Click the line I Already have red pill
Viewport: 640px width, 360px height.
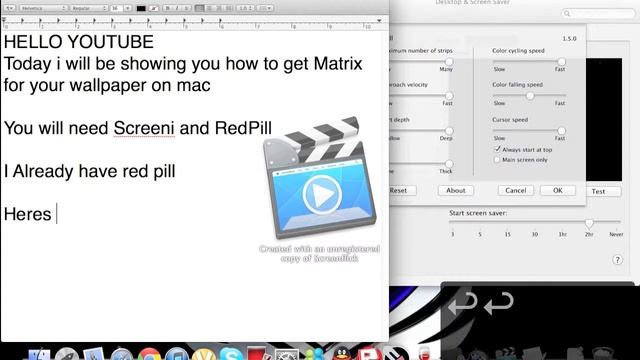[x=90, y=171]
